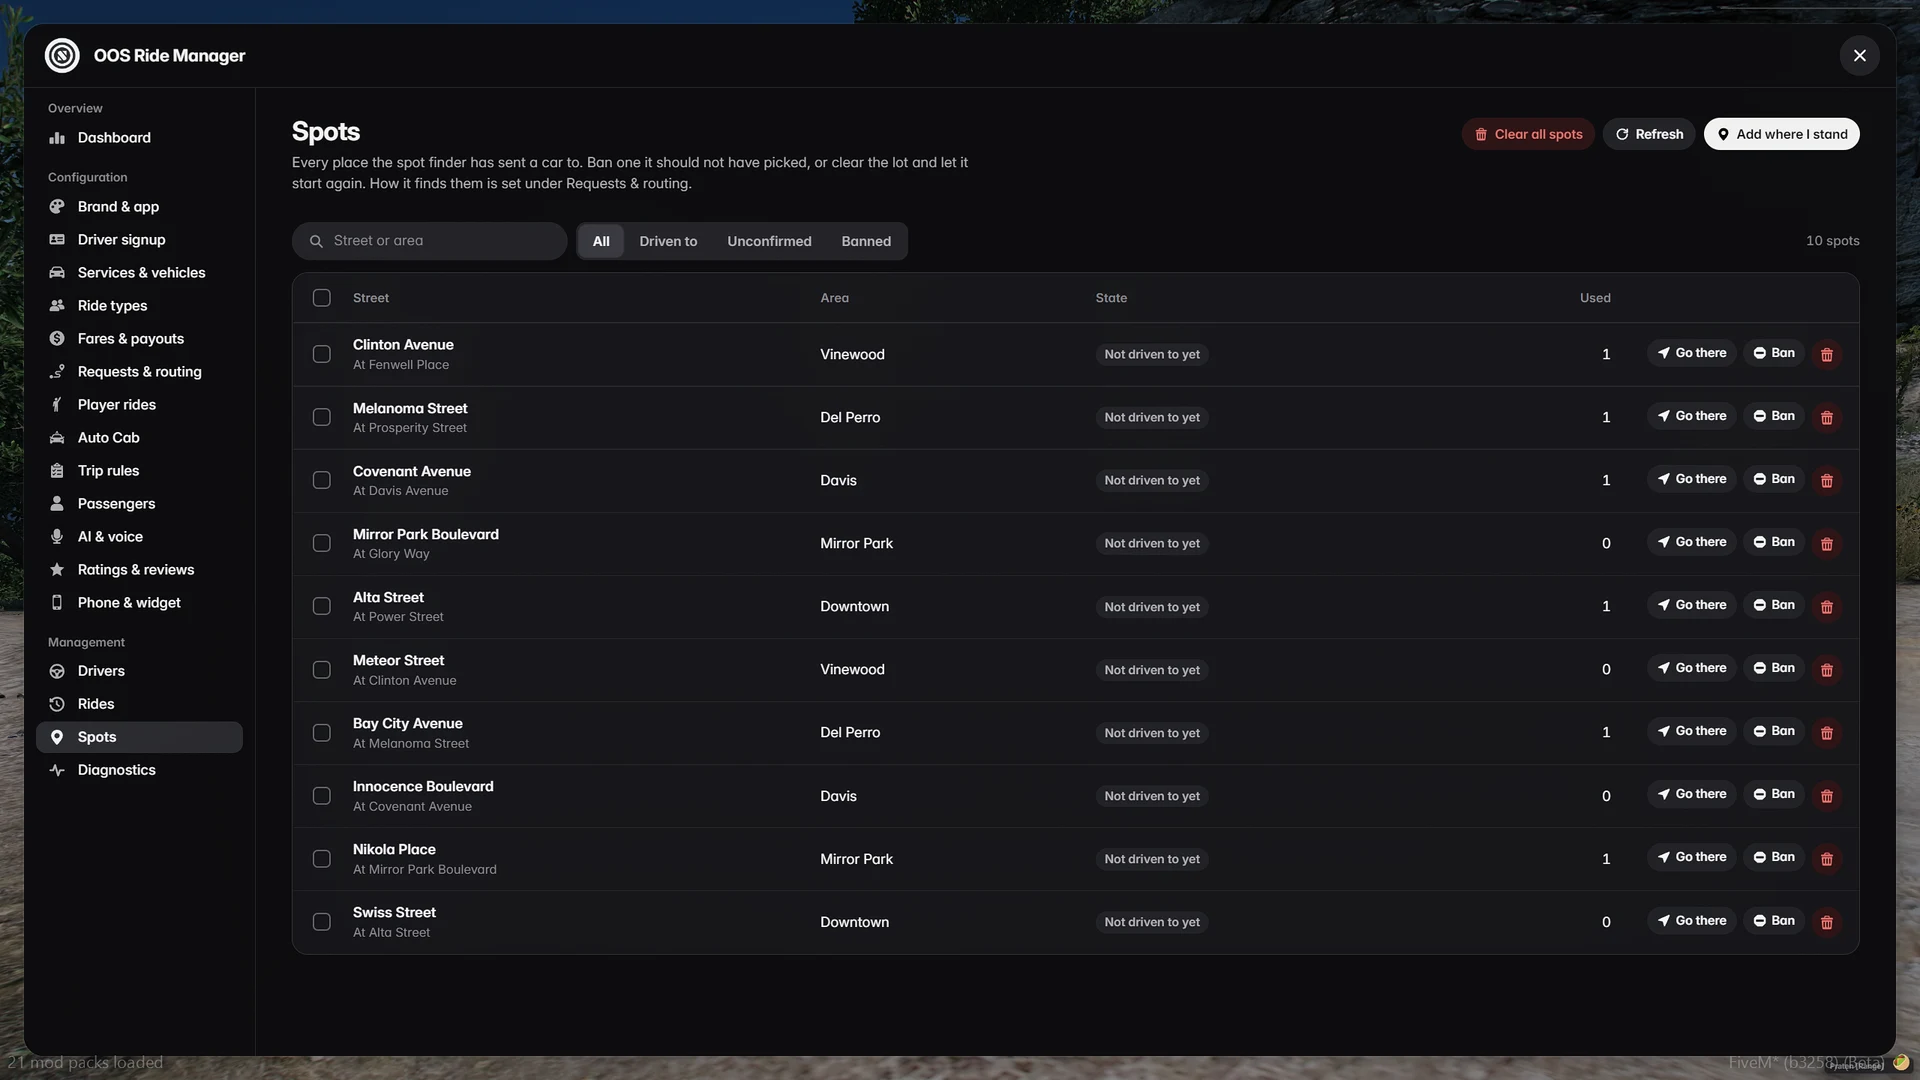
Task: Check the Meteor Street row checkbox
Action: [x=321, y=669]
